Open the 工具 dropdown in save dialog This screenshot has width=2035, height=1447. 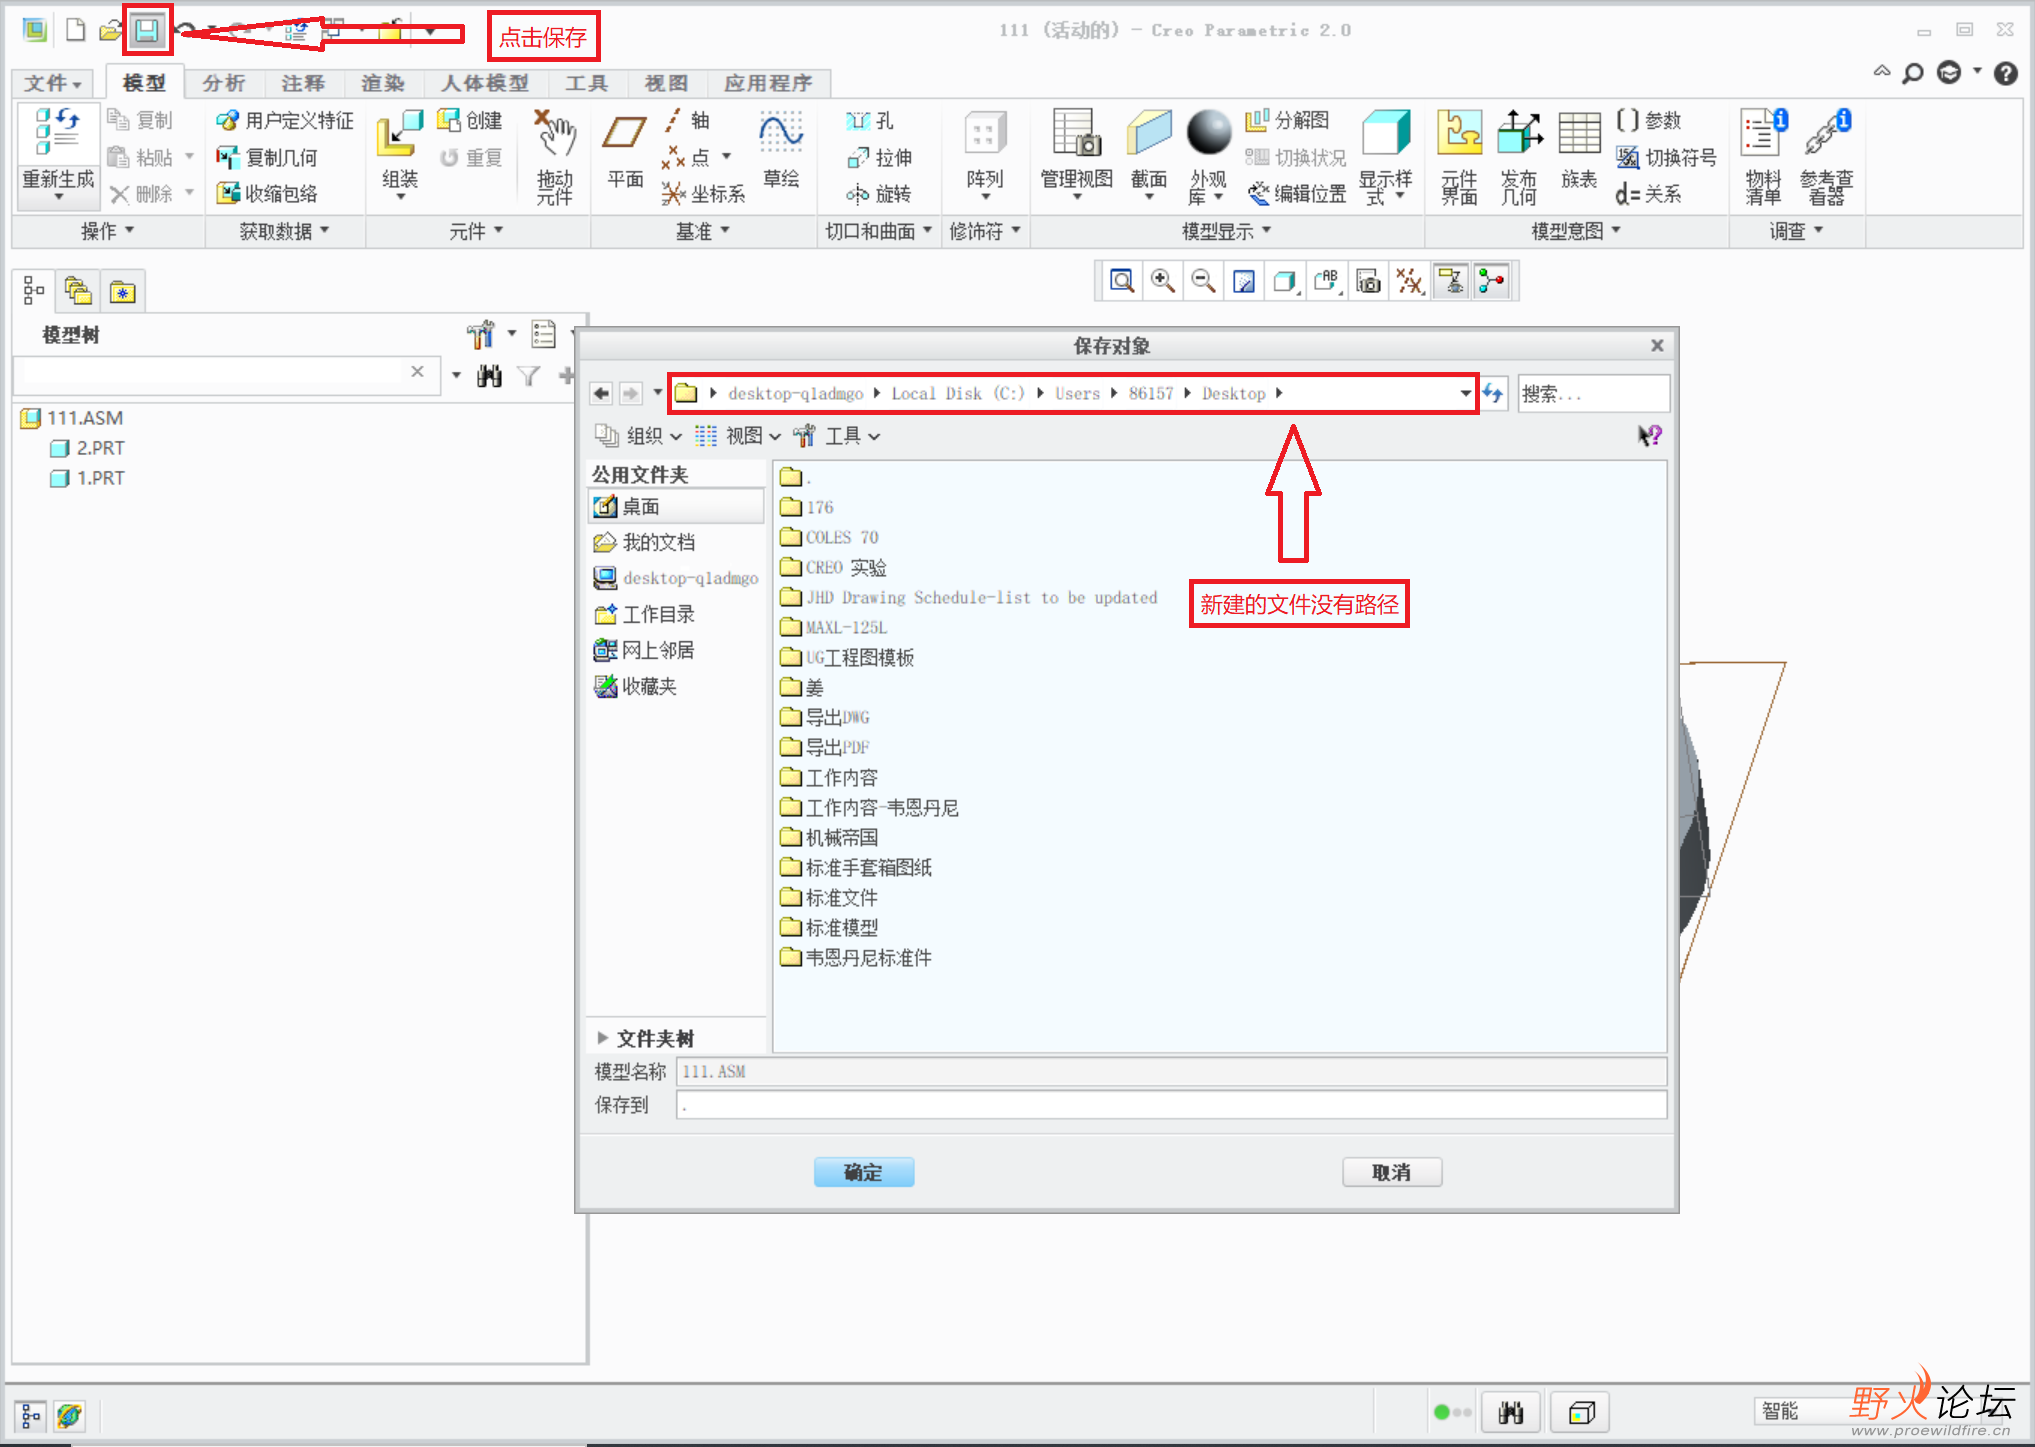[x=837, y=436]
